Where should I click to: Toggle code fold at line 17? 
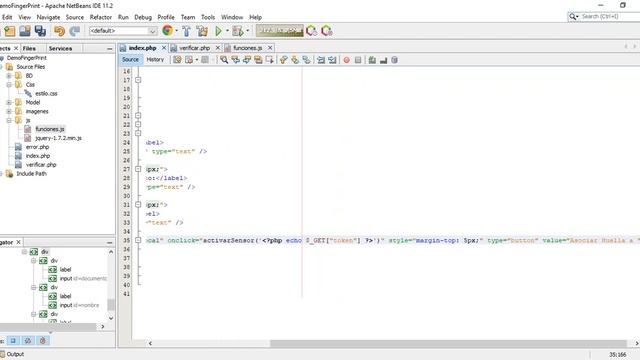(x=138, y=80)
